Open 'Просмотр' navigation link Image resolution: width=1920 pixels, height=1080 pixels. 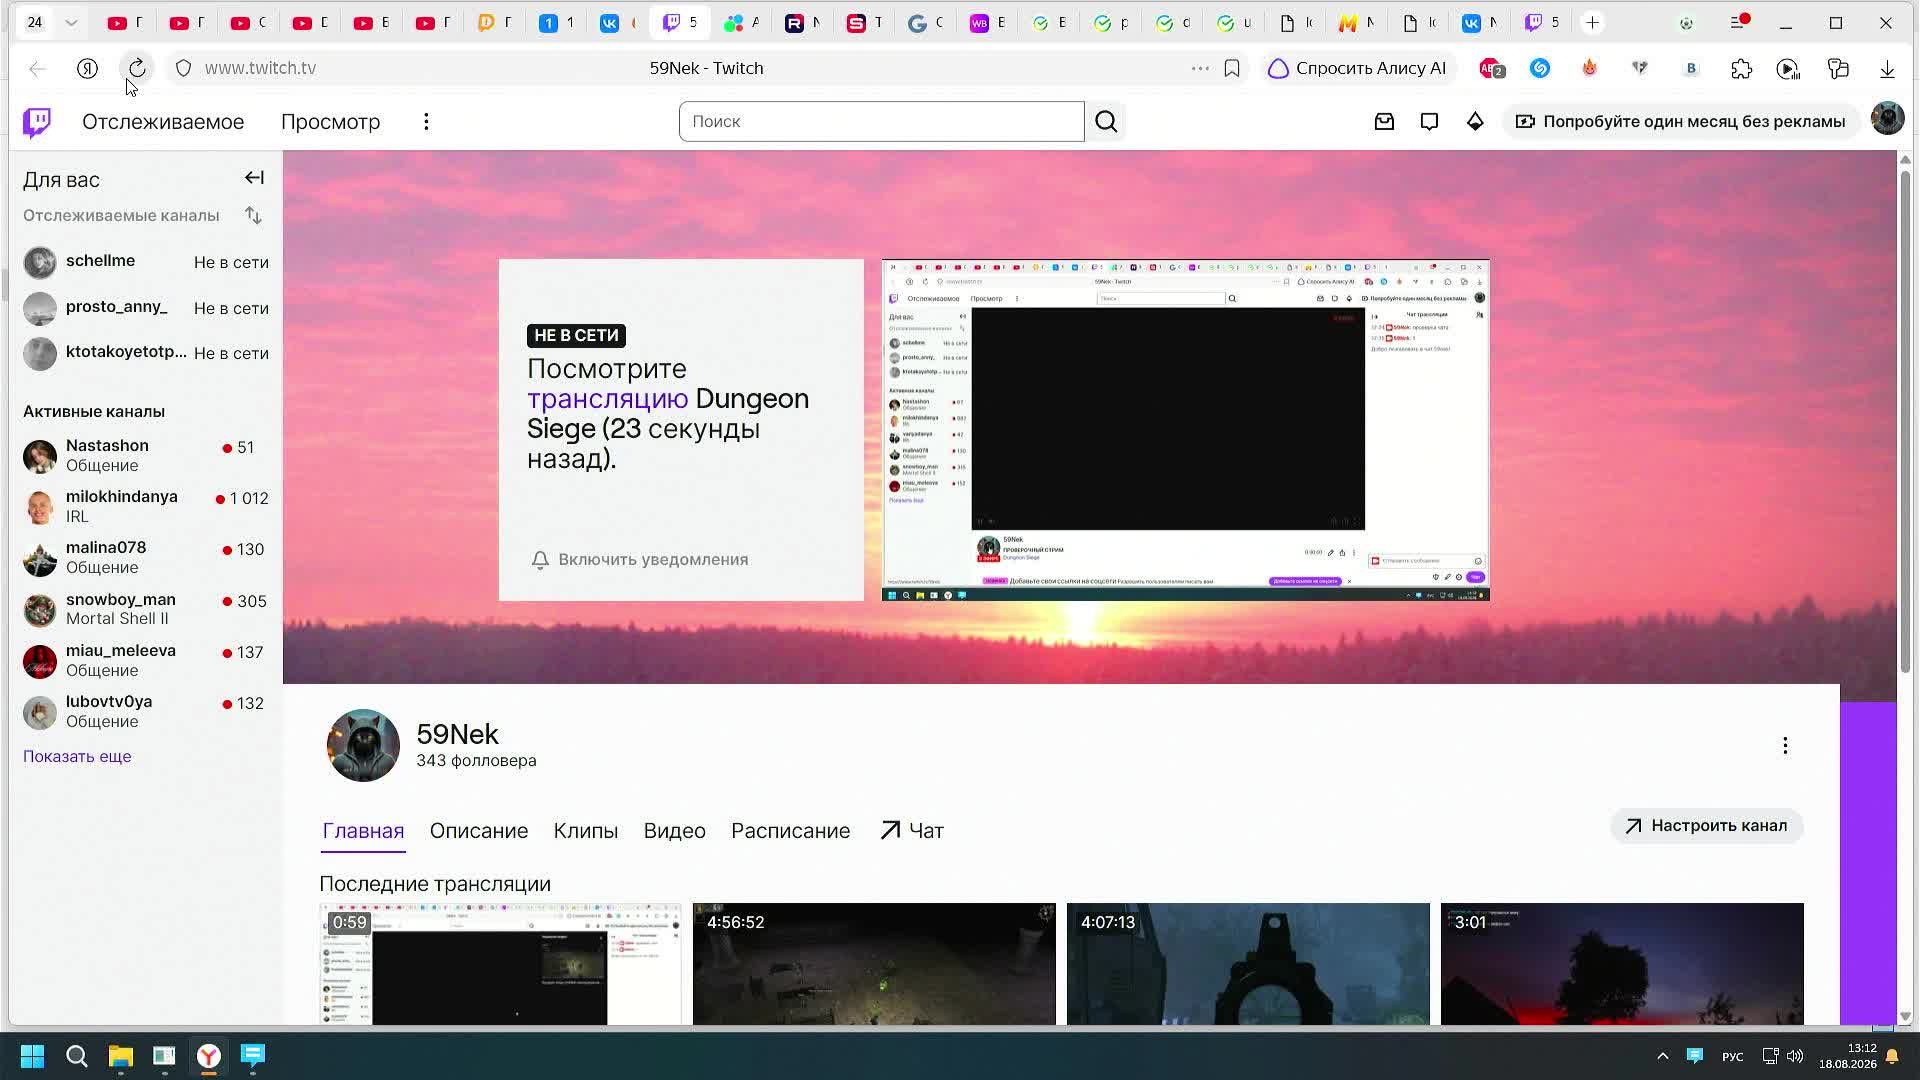pyautogui.click(x=330, y=122)
